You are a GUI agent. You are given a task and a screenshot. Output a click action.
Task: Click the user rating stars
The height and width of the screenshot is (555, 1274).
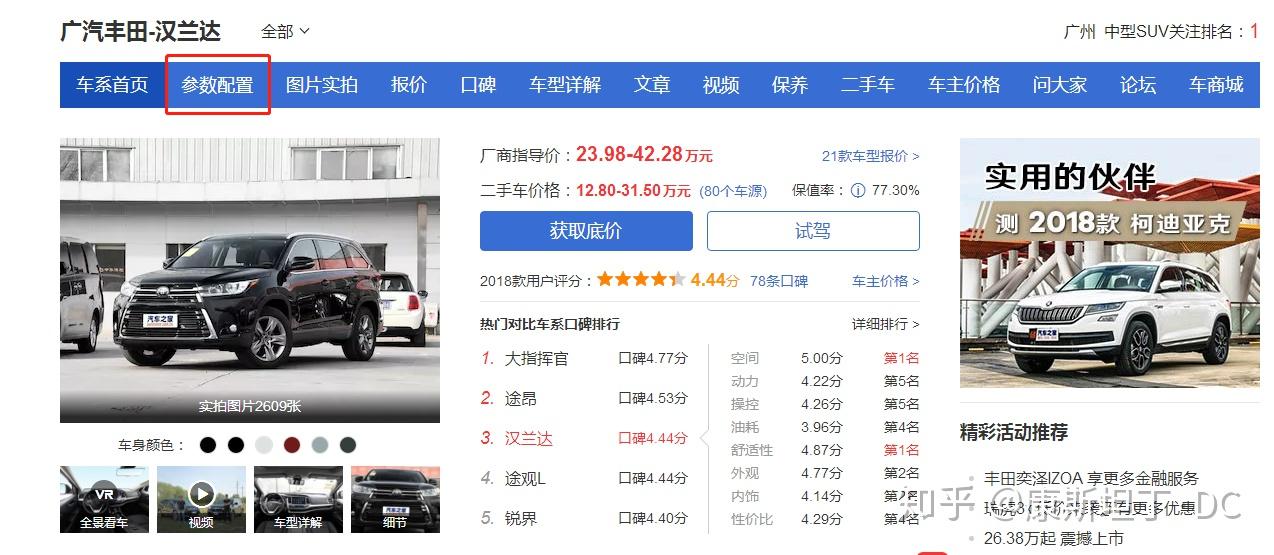tap(641, 280)
